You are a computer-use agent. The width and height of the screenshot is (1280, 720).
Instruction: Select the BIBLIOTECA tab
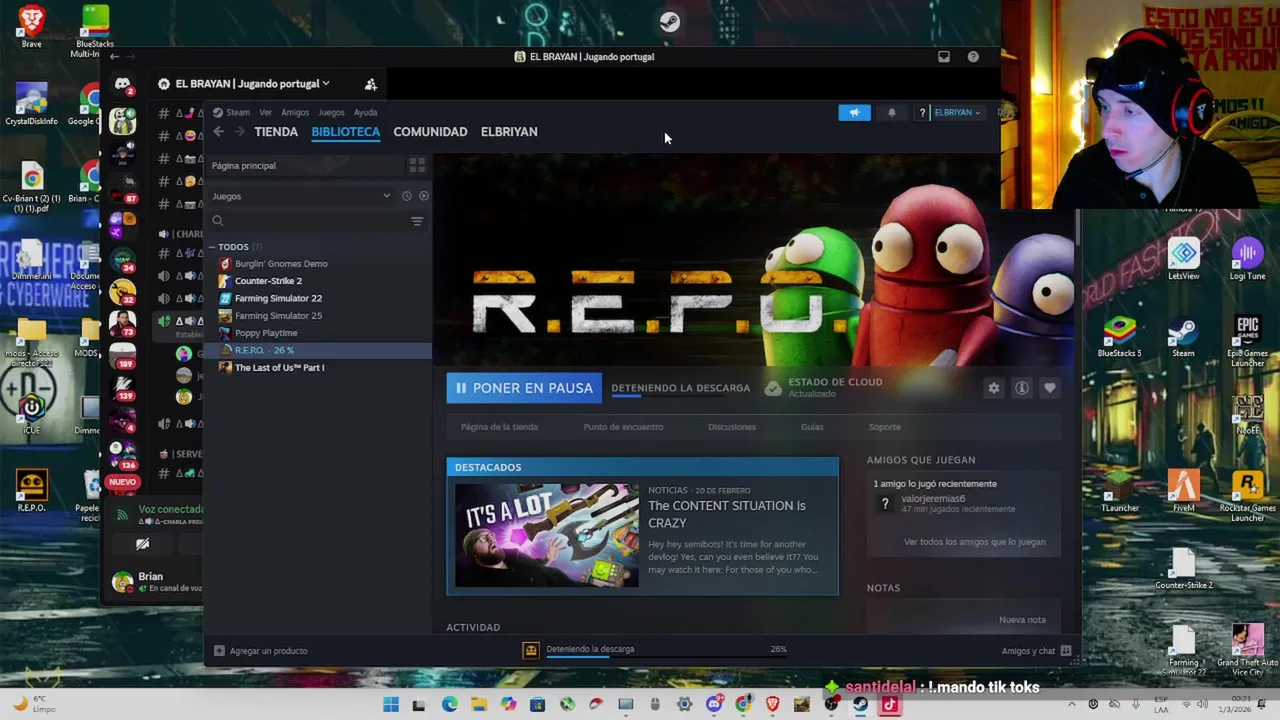(x=345, y=132)
